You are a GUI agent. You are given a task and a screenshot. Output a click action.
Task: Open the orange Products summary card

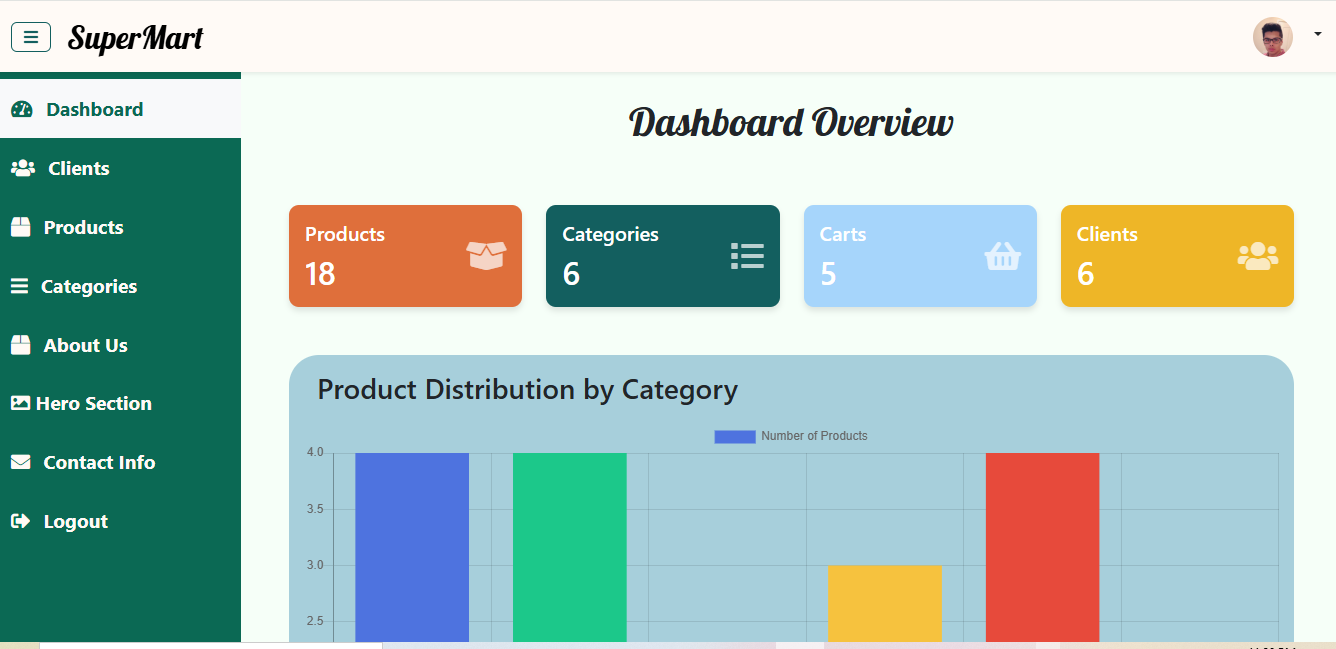click(x=405, y=256)
